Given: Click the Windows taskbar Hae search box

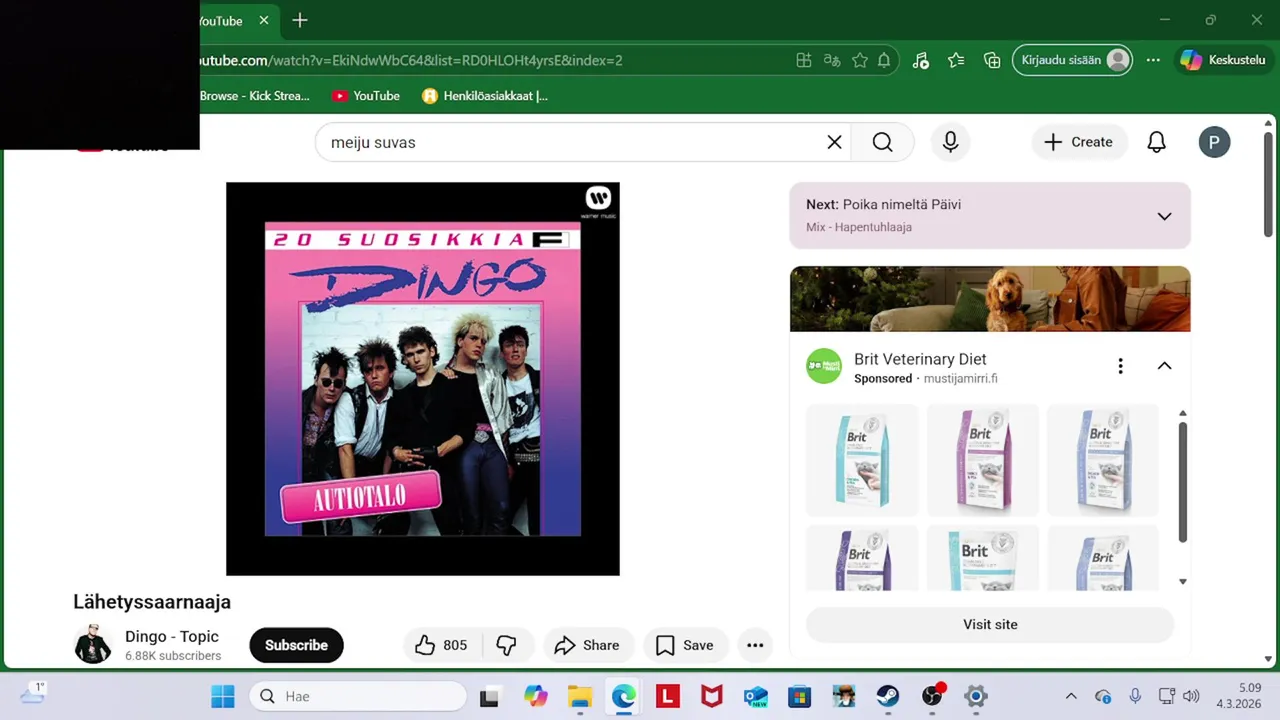Looking at the screenshot, I should pos(358,696).
